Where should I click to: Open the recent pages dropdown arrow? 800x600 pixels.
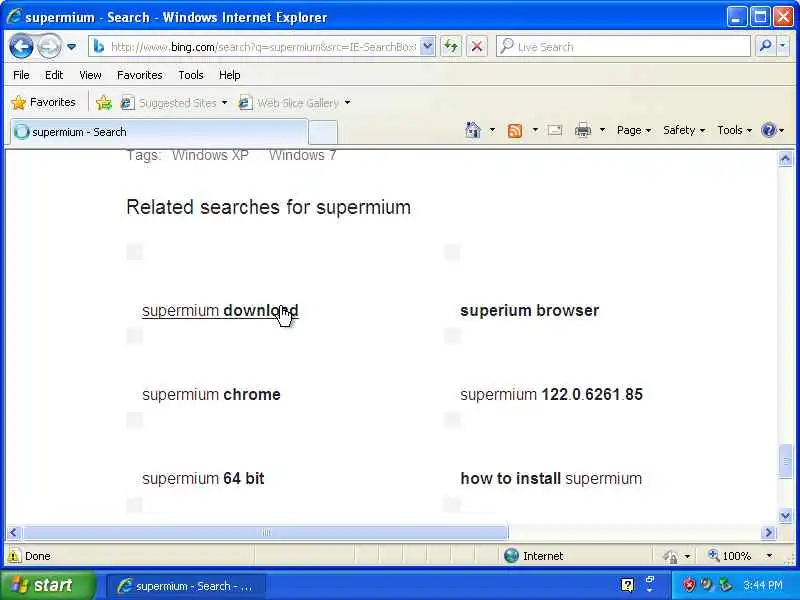click(x=71, y=46)
